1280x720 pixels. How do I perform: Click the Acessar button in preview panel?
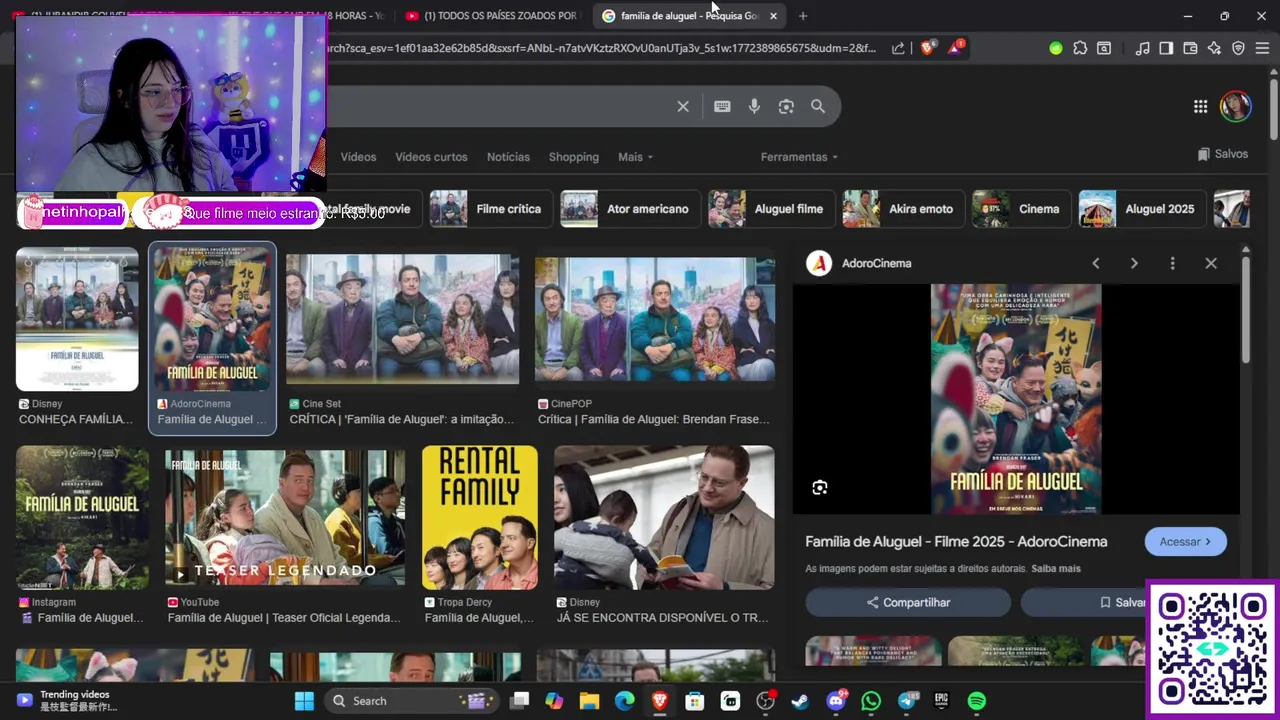point(1185,541)
